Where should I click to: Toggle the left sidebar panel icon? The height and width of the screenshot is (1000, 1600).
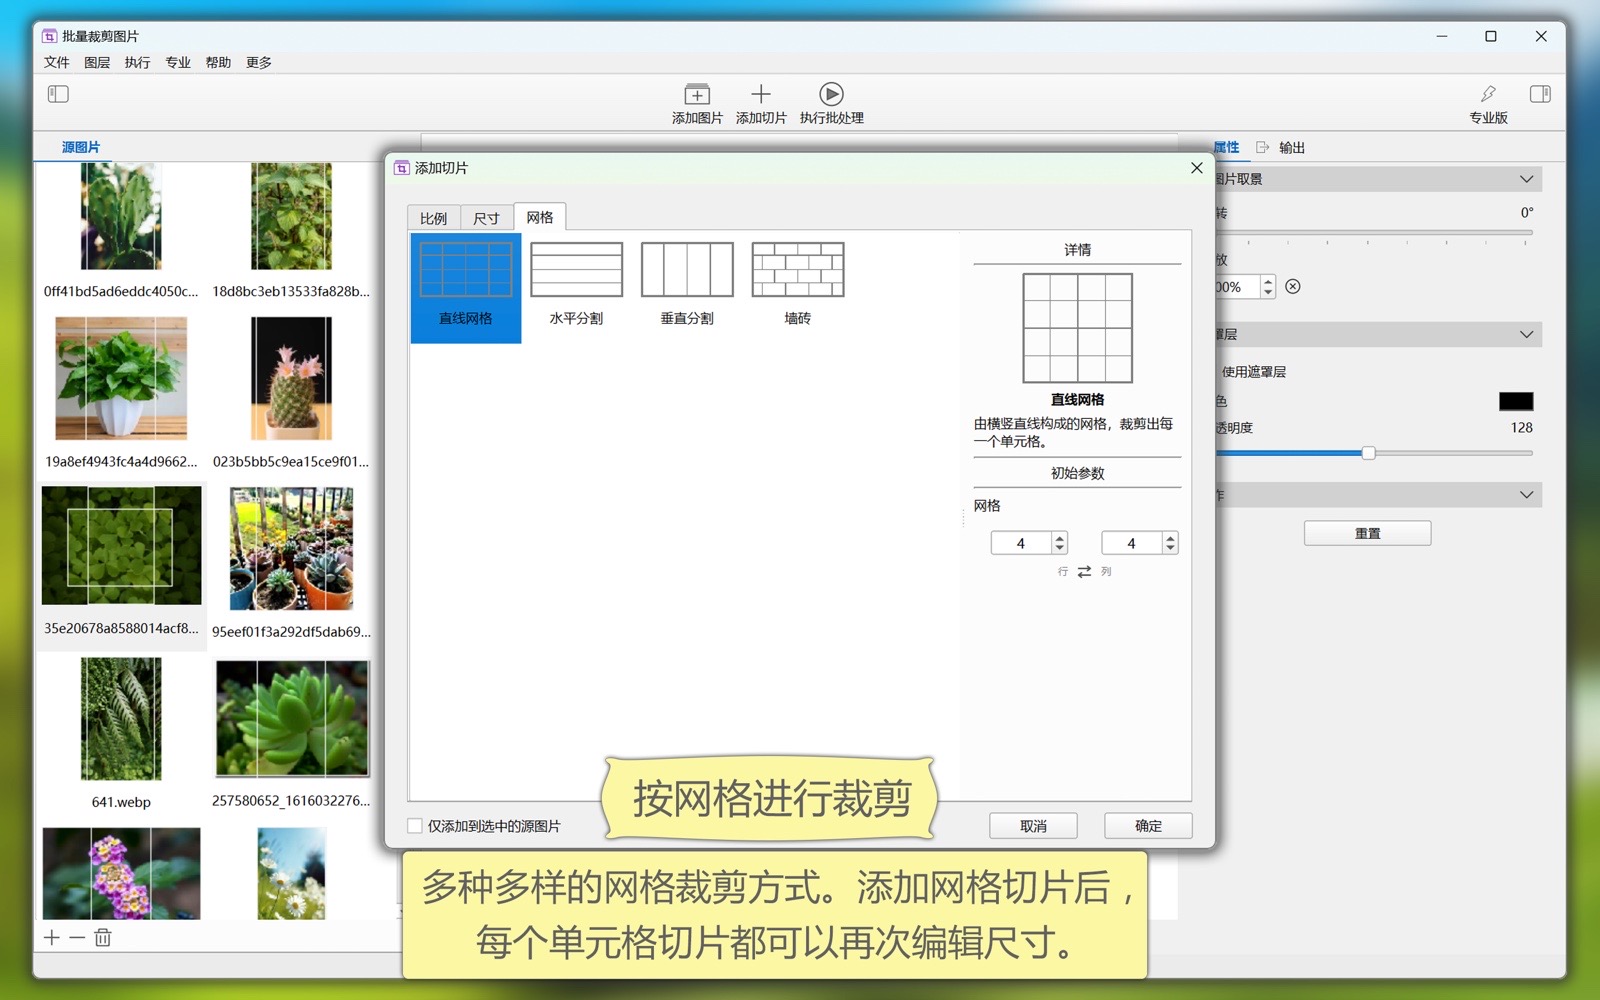58,94
